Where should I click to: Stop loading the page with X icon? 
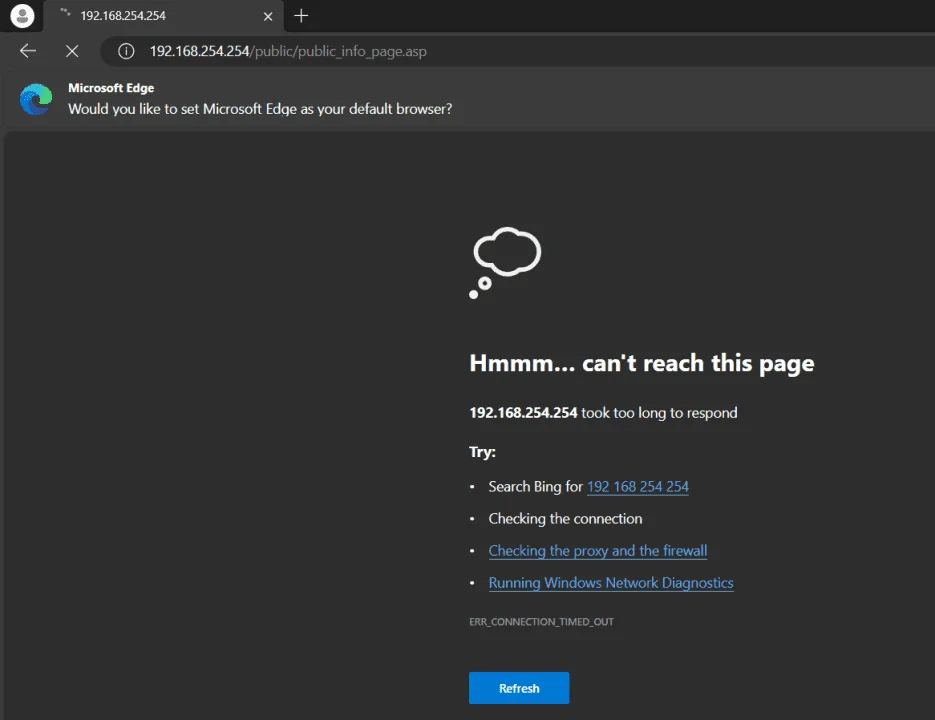[x=72, y=51]
